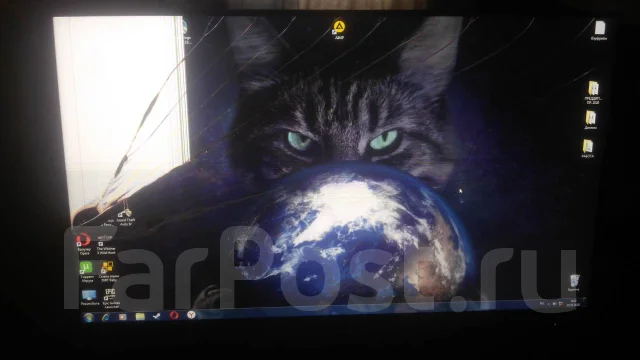Open the РАБОТА folder

pyautogui.click(x=587, y=148)
